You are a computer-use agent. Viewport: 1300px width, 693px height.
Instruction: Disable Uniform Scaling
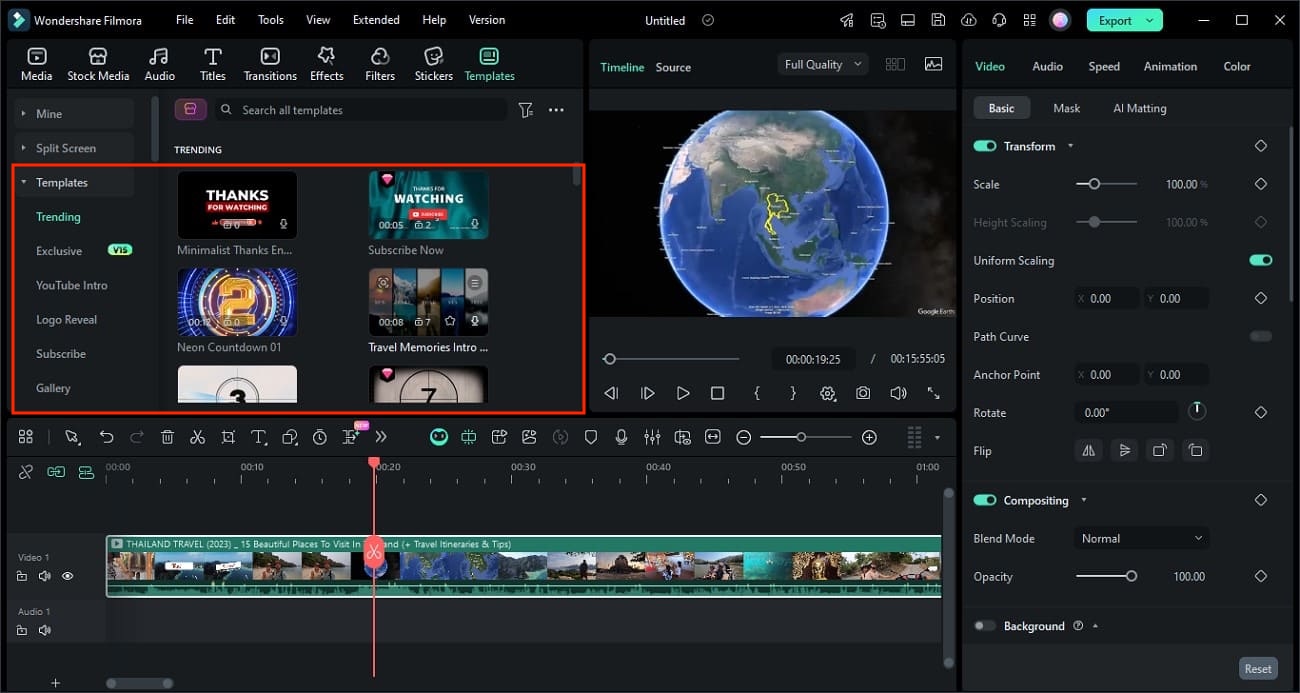1260,260
